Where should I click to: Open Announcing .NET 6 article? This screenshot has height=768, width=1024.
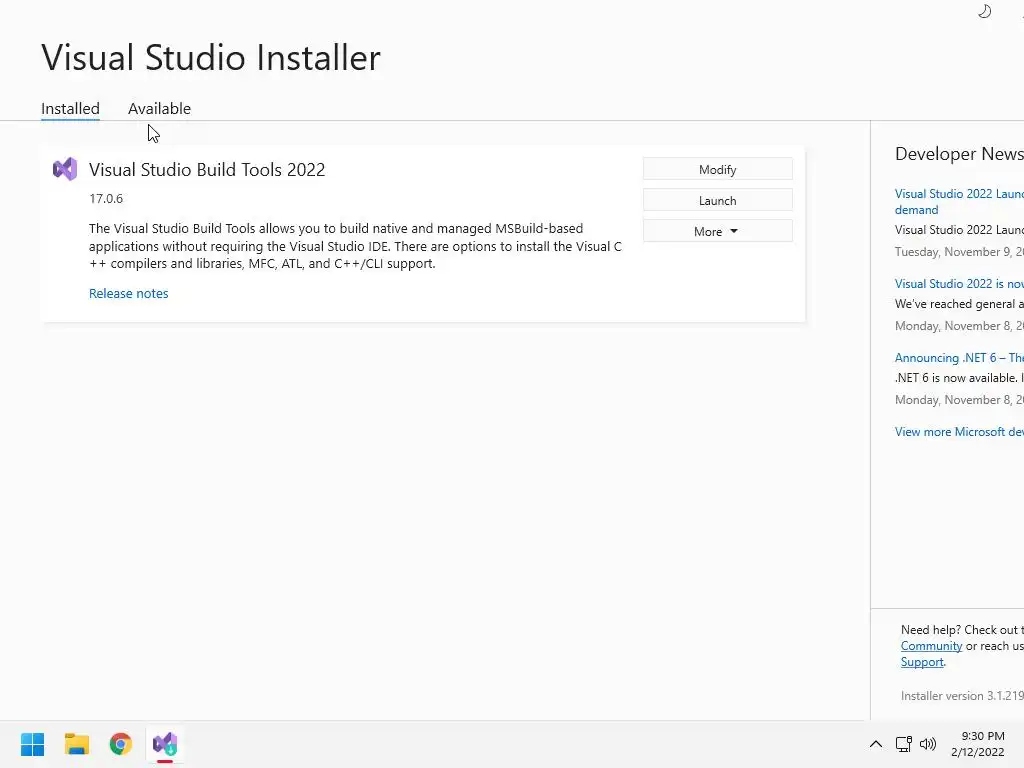(x=959, y=357)
